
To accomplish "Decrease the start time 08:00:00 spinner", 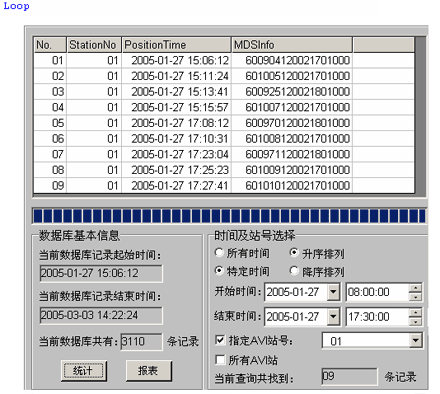I will 415,296.
